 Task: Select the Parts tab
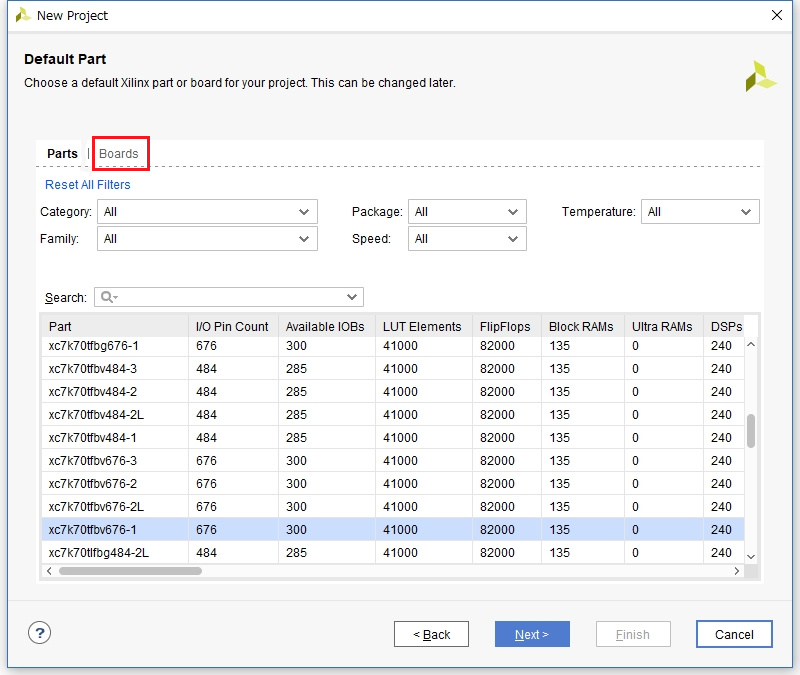(x=62, y=154)
